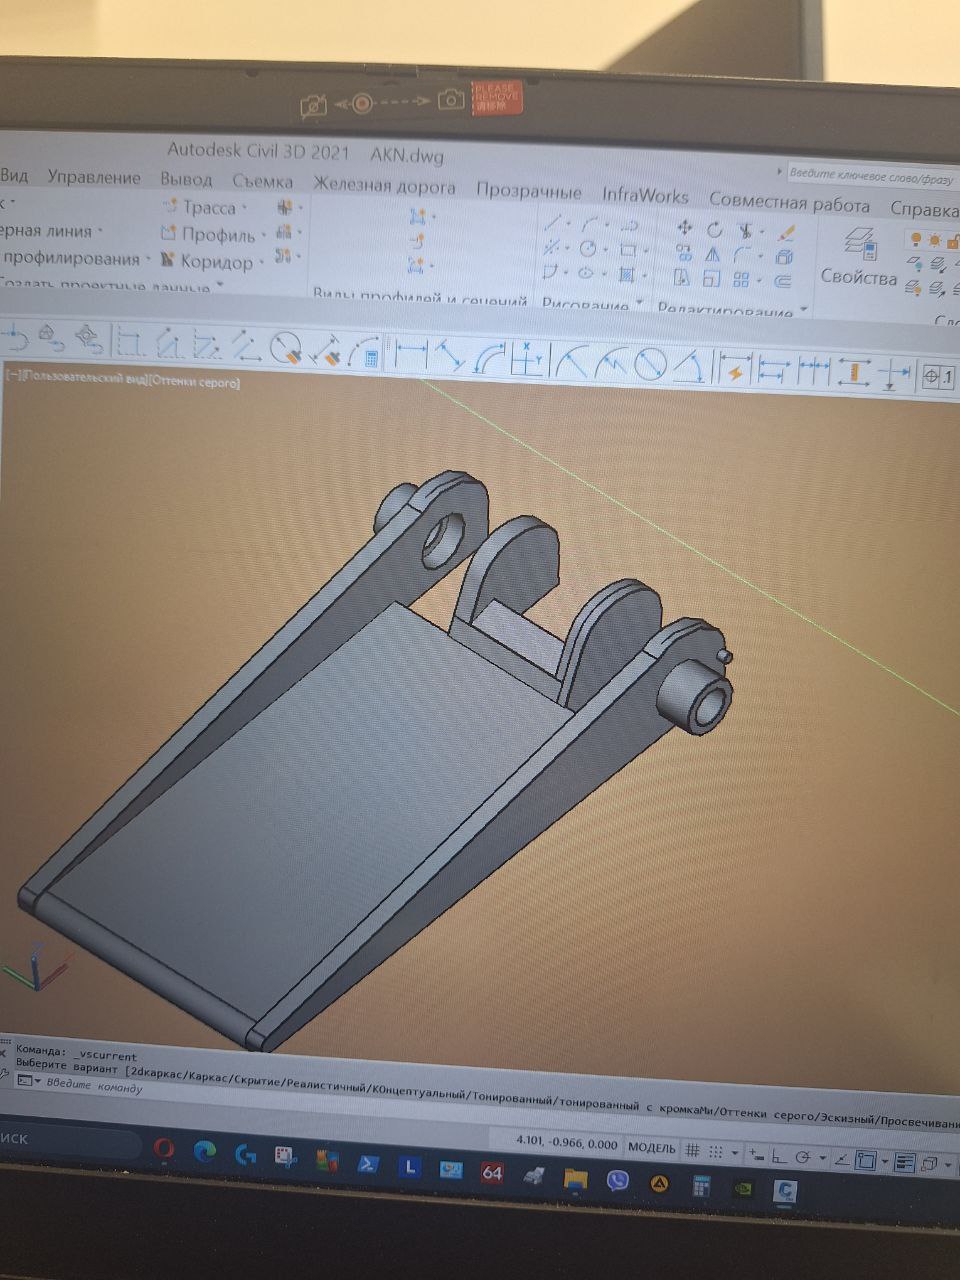
Task: Open the Трасса dropdown arrow
Action: coord(243,209)
